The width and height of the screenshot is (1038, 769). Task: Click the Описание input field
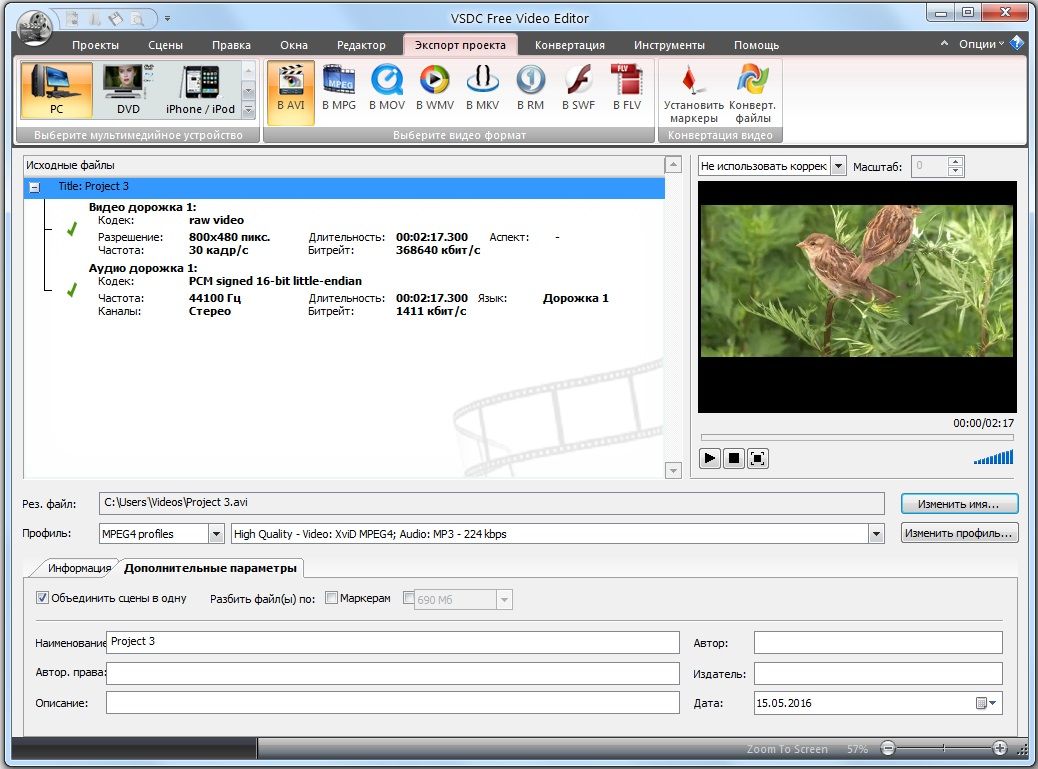click(393, 703)
